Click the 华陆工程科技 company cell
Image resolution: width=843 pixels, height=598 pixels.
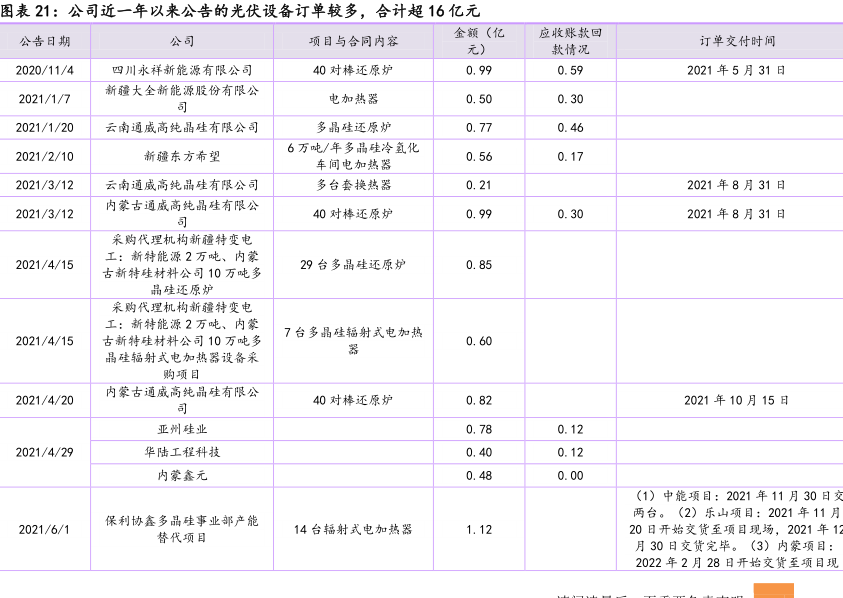click(182, 452)
